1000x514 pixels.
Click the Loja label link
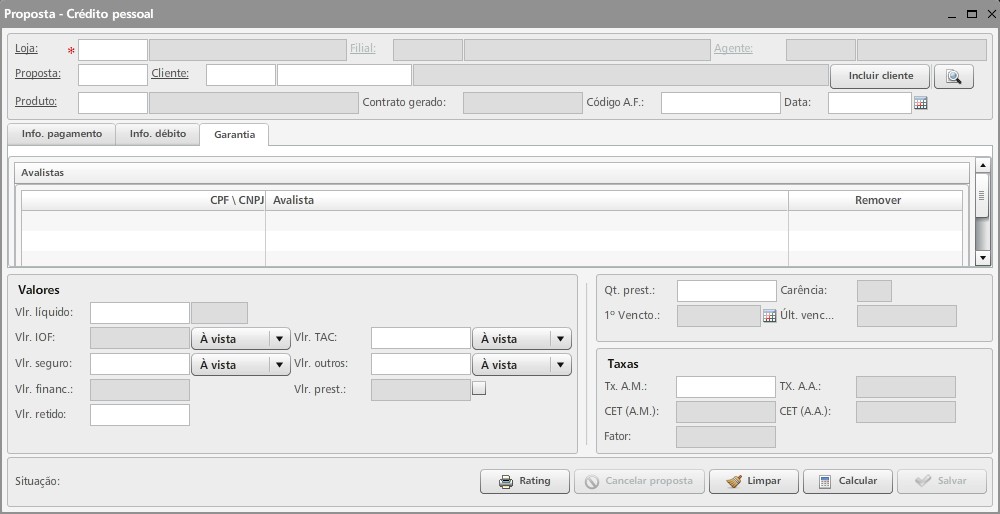[x=26, y=48]
